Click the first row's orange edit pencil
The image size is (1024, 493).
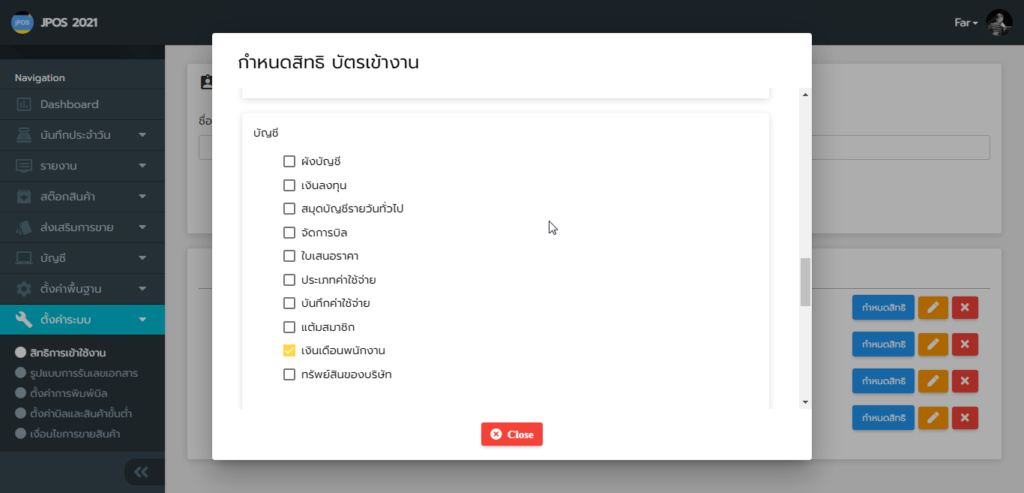(933, 307)
